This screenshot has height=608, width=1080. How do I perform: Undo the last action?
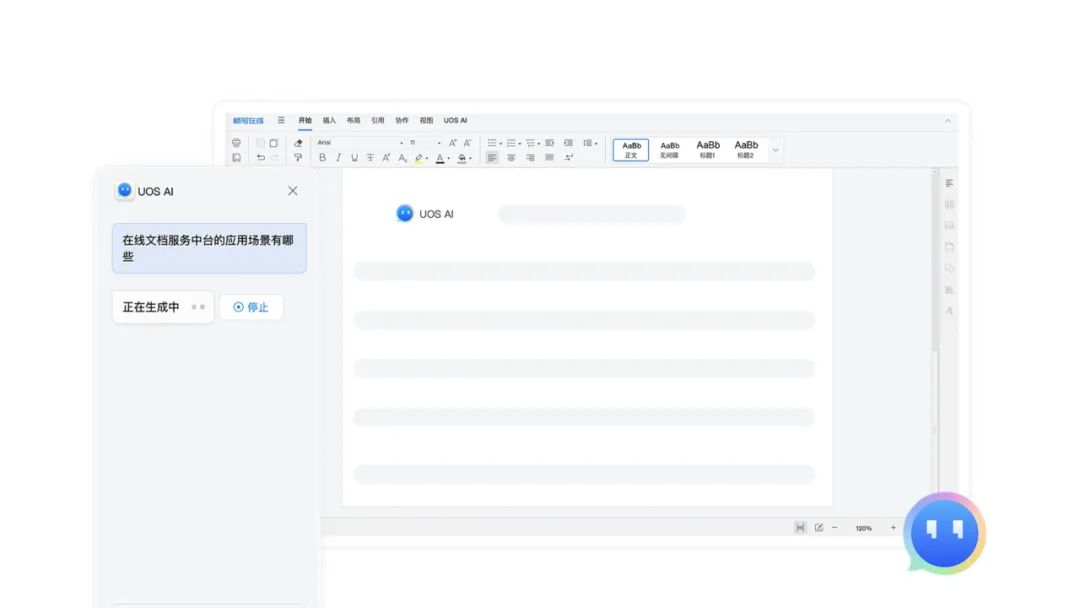click(260, 158)
